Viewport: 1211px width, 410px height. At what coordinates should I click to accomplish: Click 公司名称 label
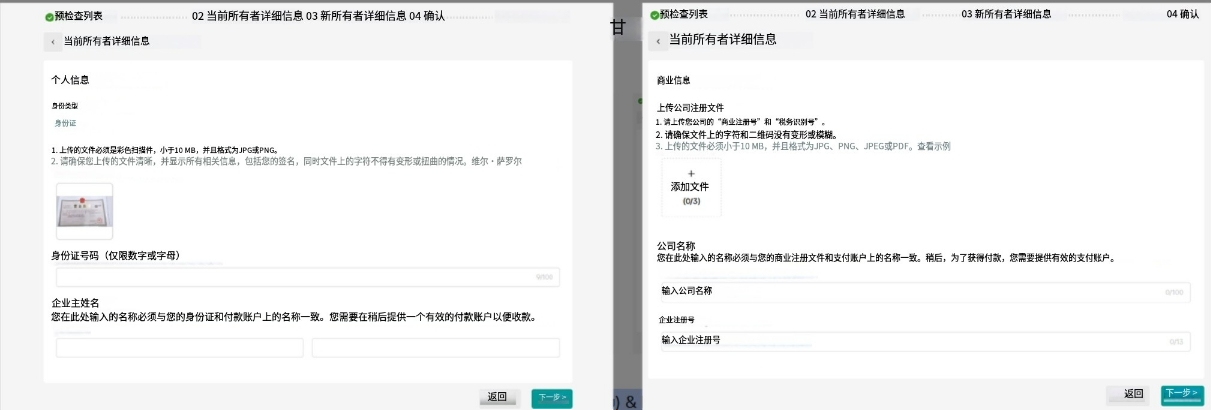tap(676, 245)
